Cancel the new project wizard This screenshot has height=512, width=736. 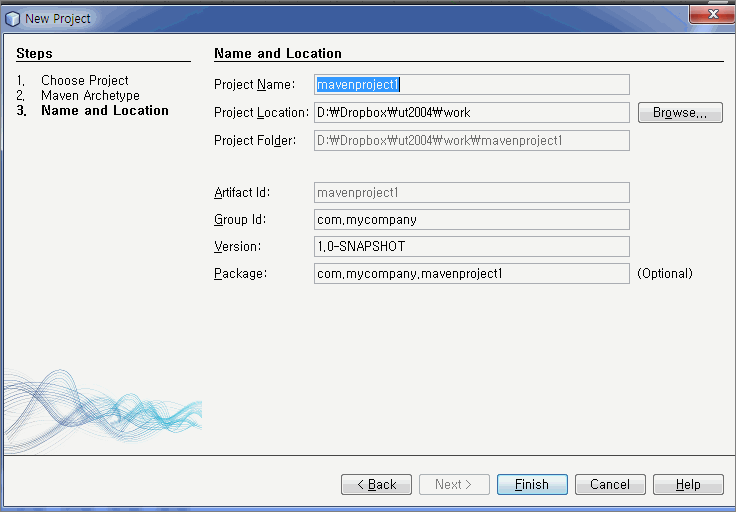pos(610,484)
